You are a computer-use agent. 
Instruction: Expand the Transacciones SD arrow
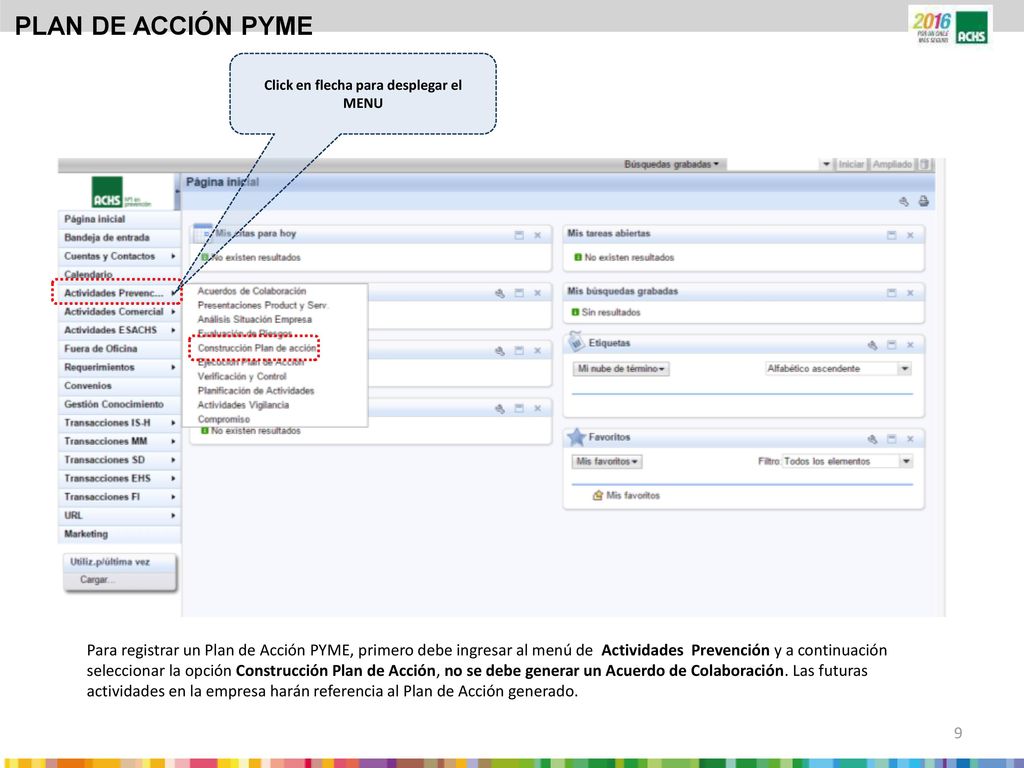[x=173, y=460]
